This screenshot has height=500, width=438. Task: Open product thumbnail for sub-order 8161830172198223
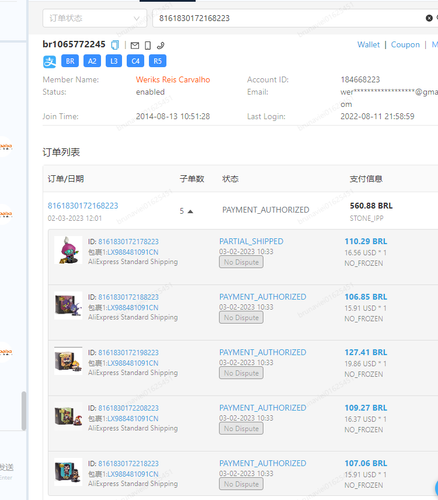coord(68,361)
